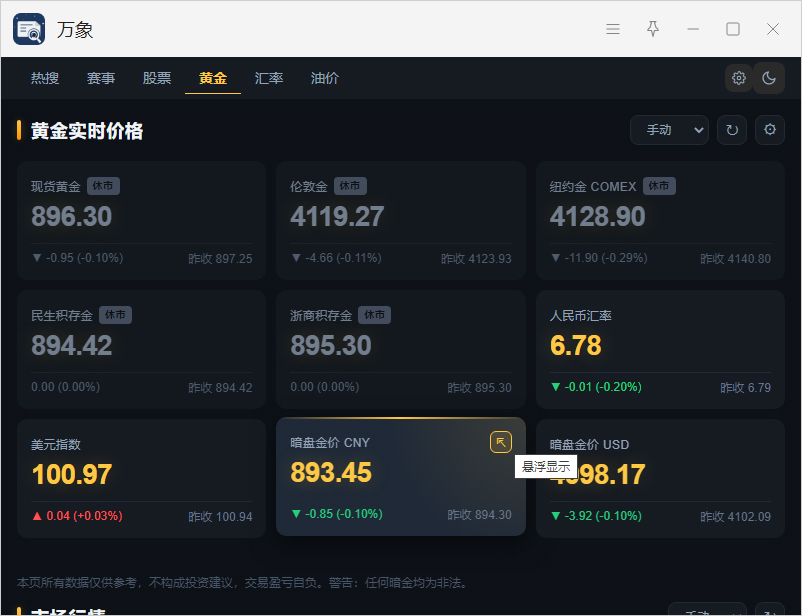Switch to the 股票 tab
This screenshot has width=802, height=616.
point(157,78)
